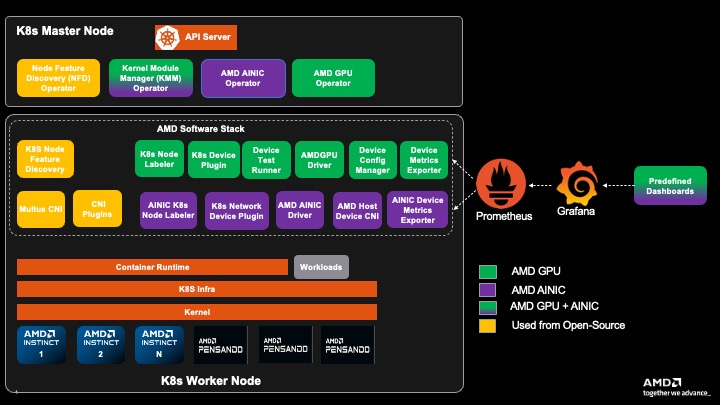Select the AMD AINIC Operator box

[x=242, y=78]
